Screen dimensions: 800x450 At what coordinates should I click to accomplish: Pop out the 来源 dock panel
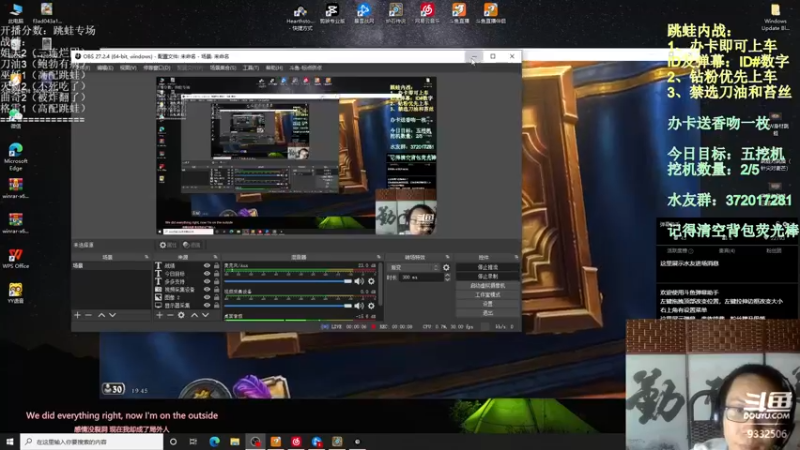pyautogui.click(x=215, y=257)
